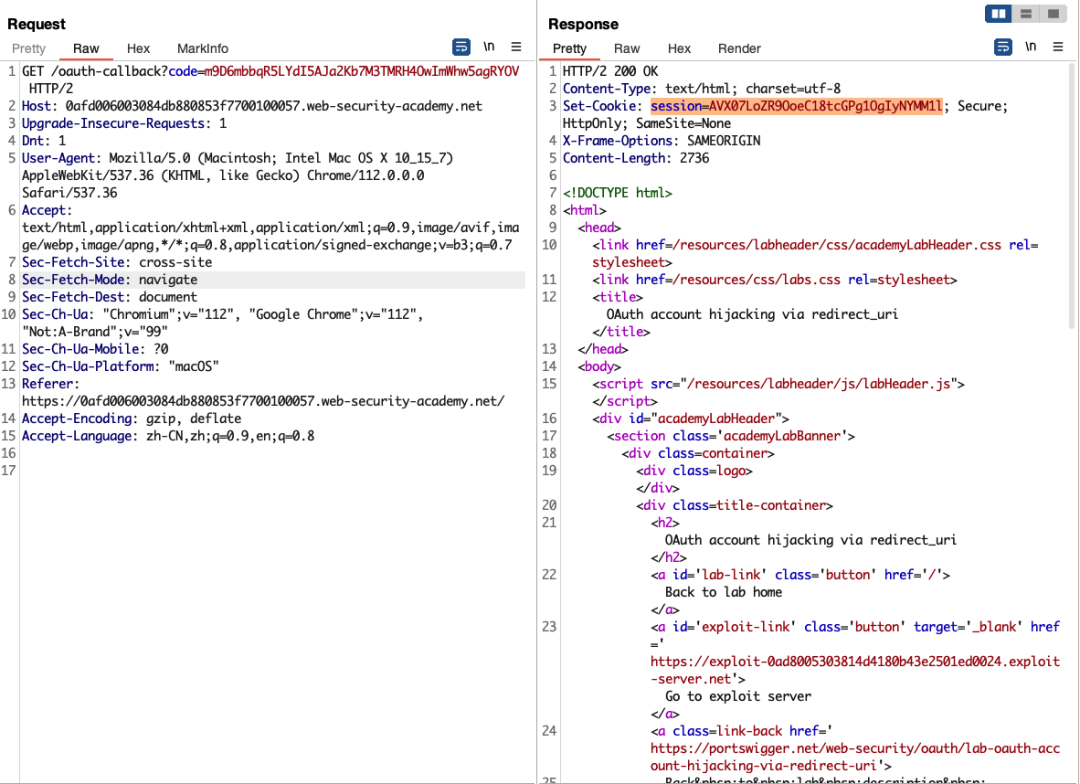
Task: Click the Sec-Fetch-Site: cross-site line
Action: coord(117,262)
